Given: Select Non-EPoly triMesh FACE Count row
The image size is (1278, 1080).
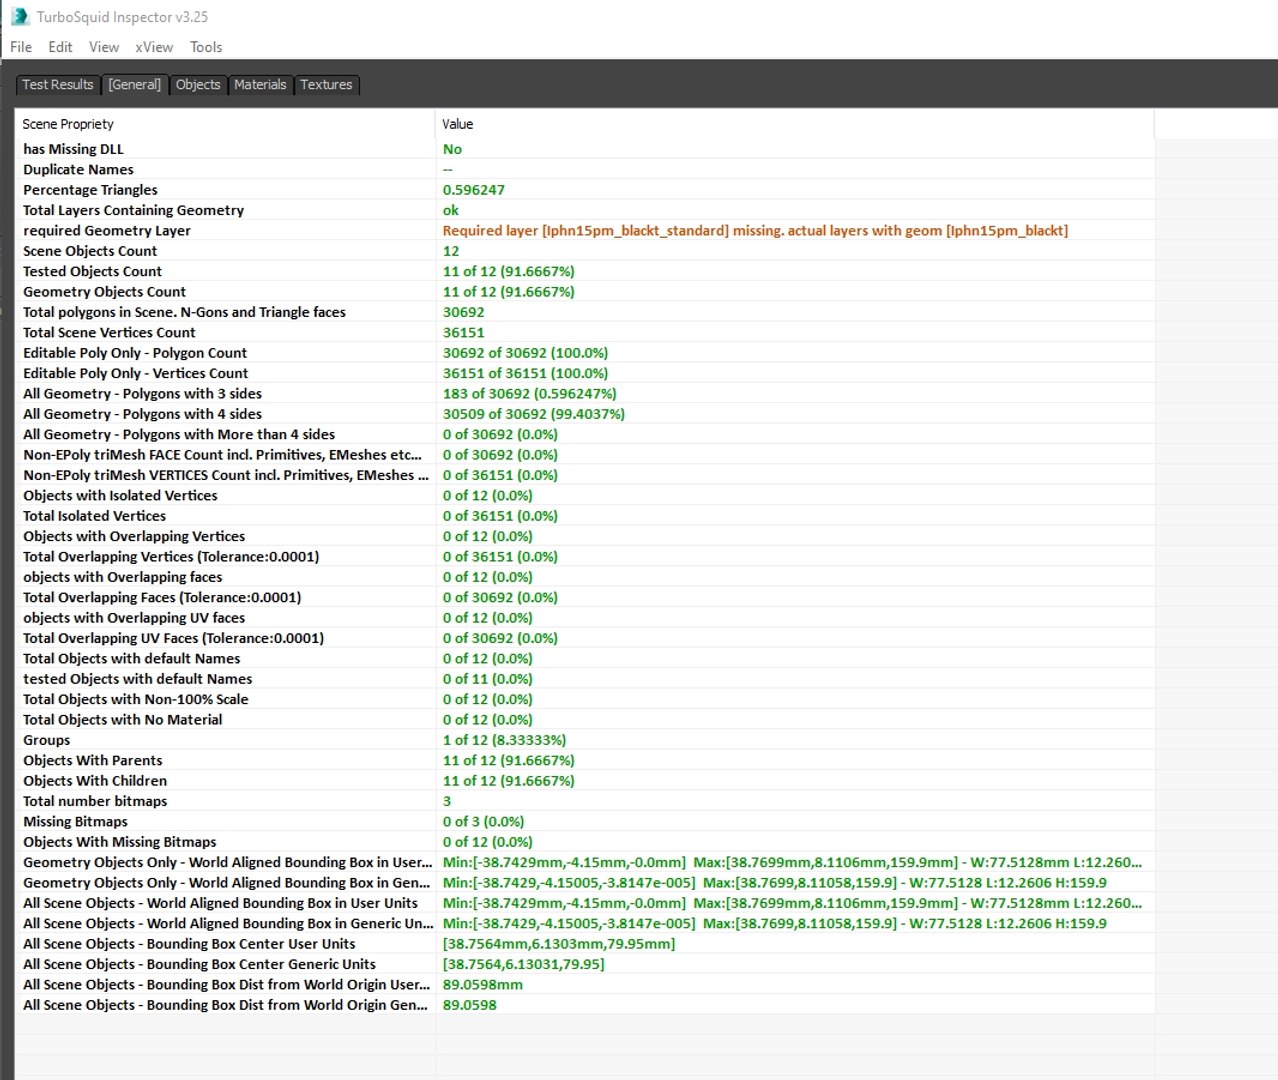Looking at the screenshot, I should click(x=585, y=455).
